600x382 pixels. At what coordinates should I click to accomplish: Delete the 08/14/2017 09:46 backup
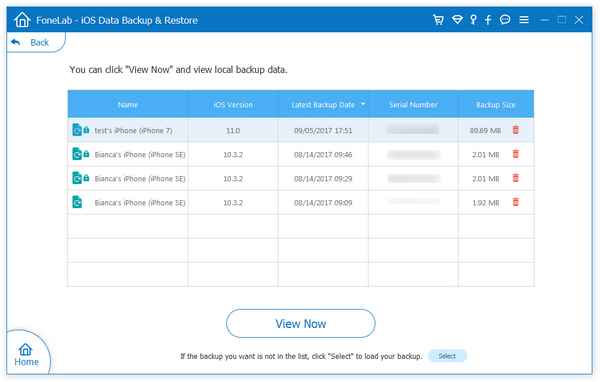click(515, 154)
